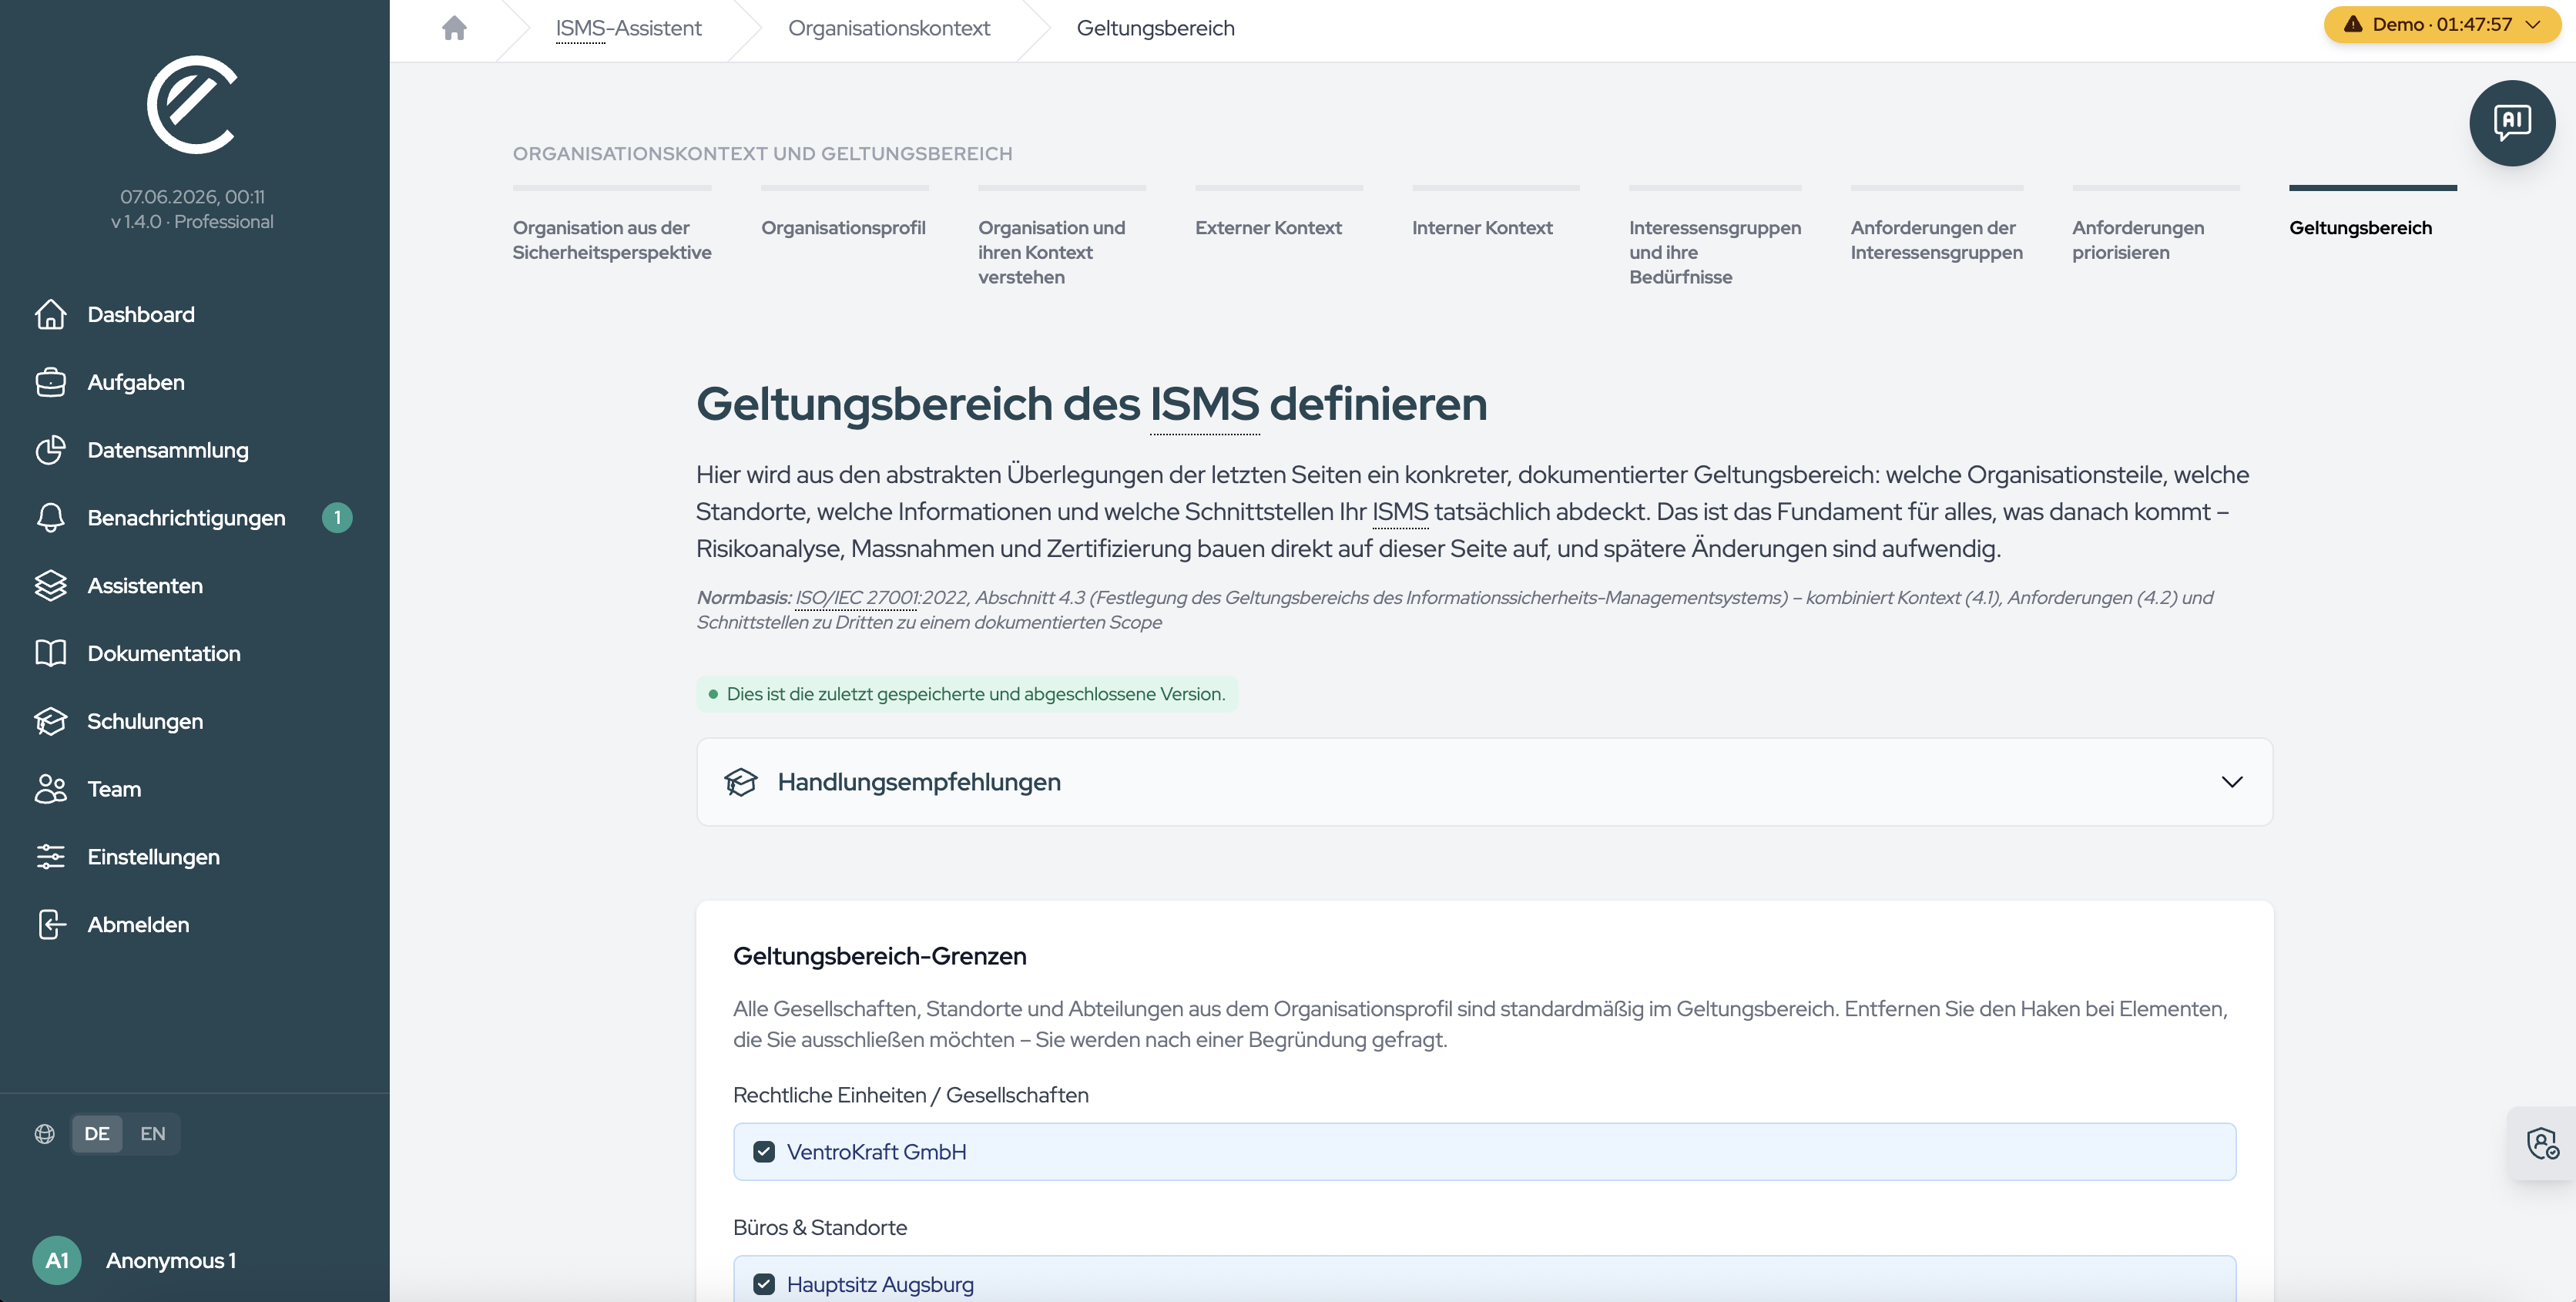
Task: Click the Assistenten layers icon
Action: click(x=51, y=585)
